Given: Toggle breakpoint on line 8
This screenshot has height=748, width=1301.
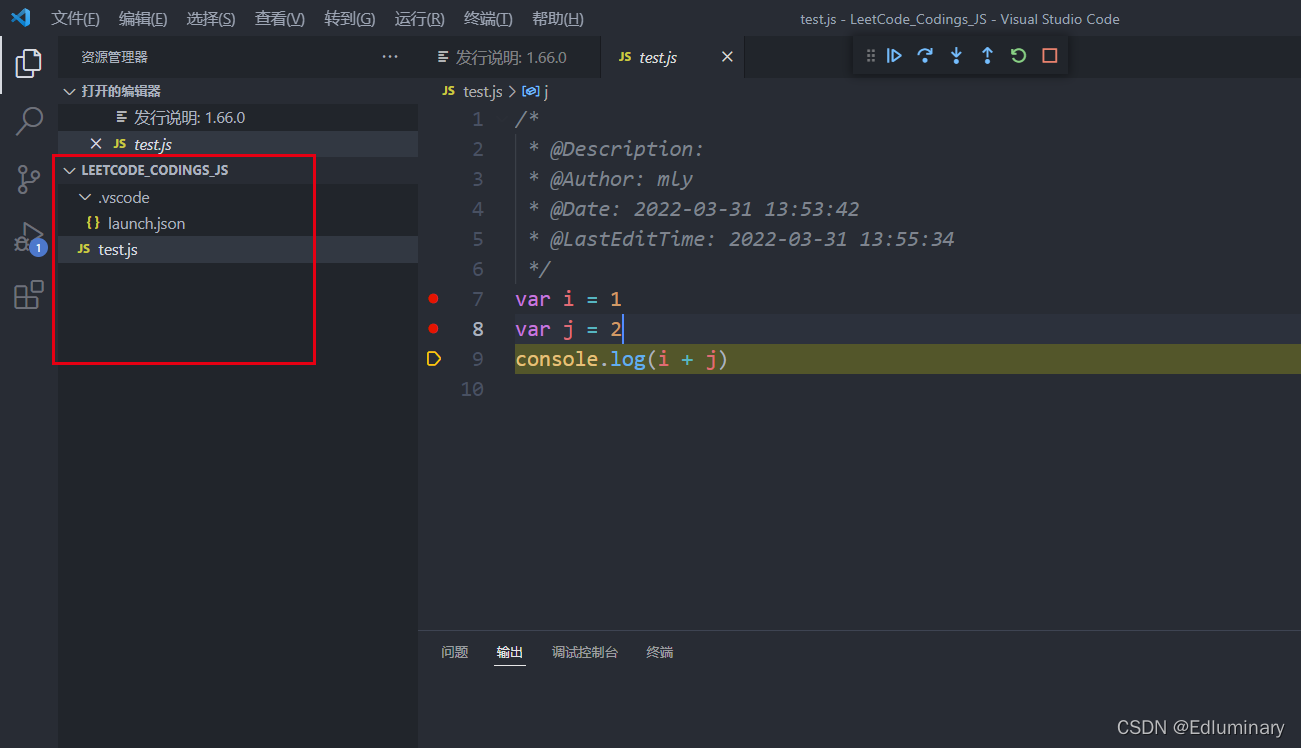Looking at the screenshot, I should pyautogui.click(x=433, y=328).
